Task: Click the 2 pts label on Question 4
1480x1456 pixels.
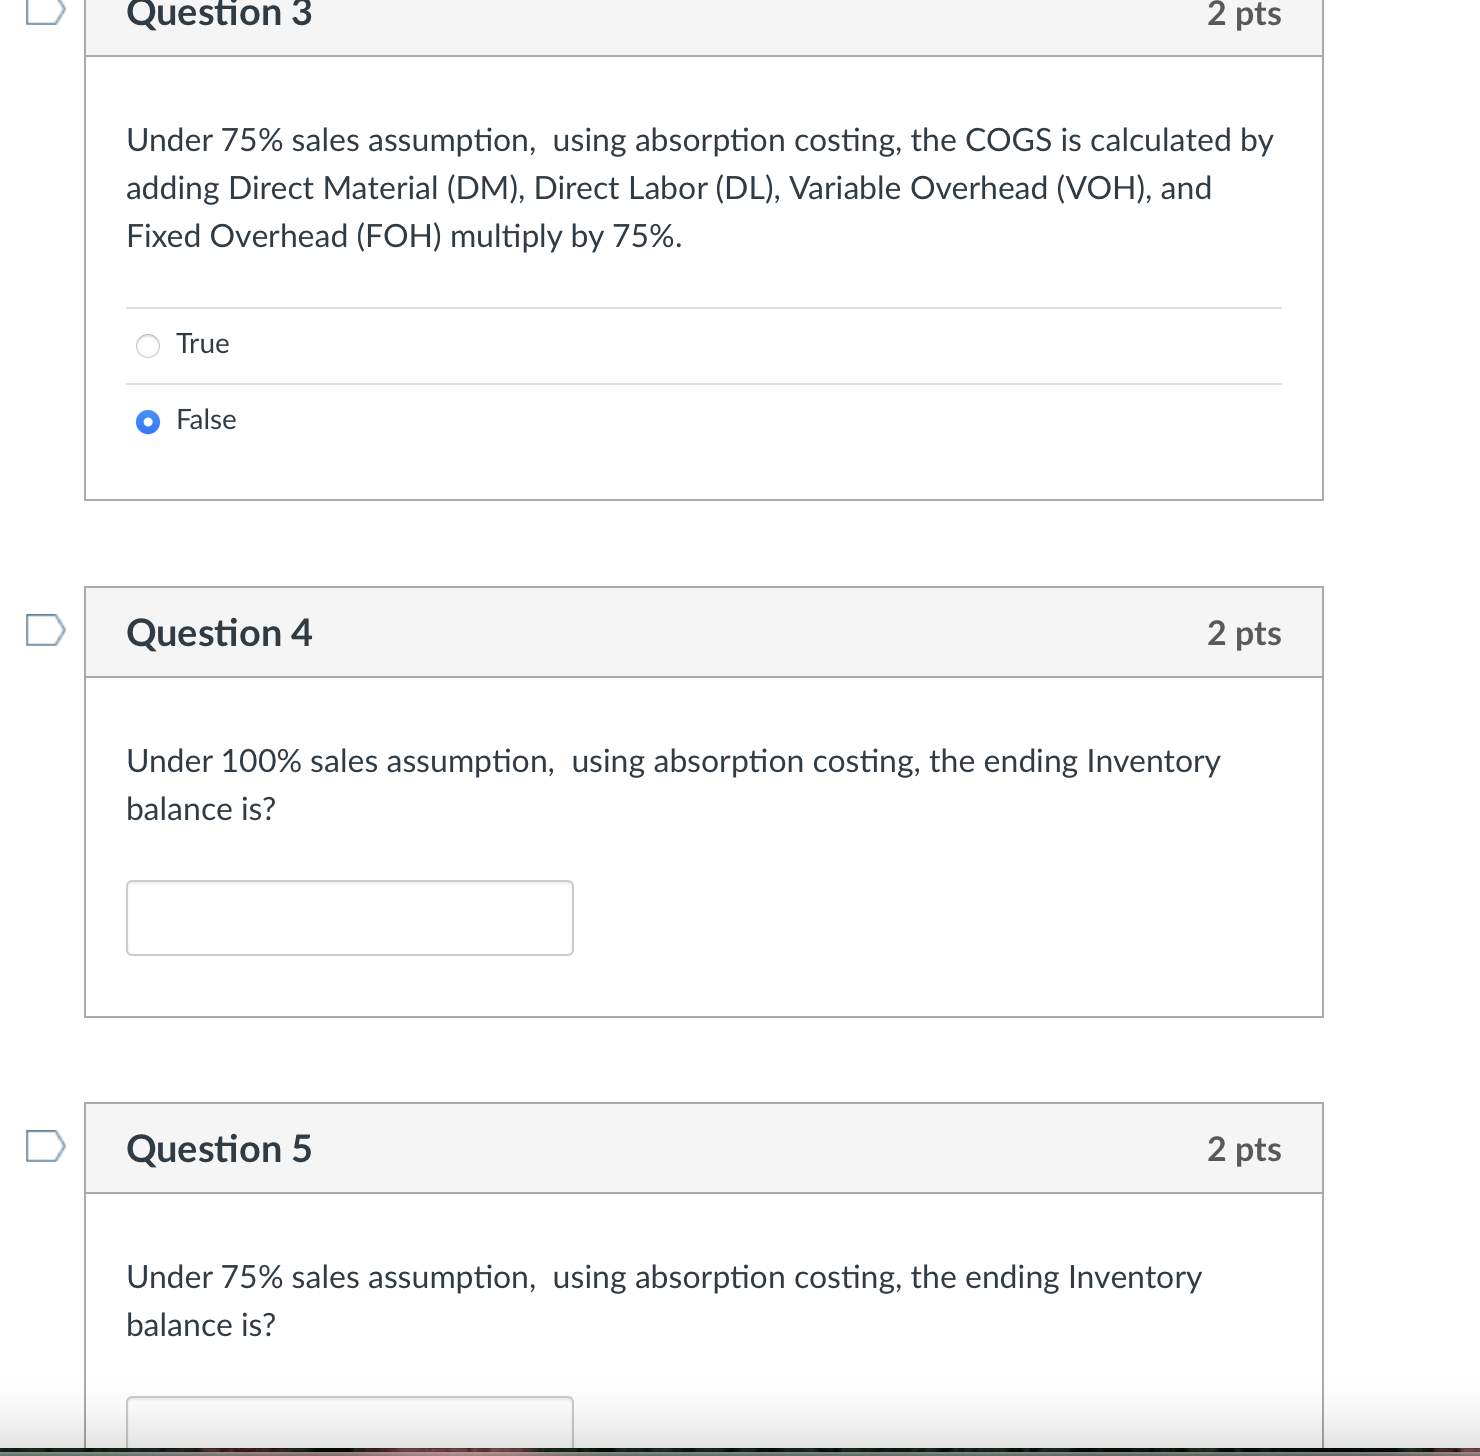Action: [1245, 632]
